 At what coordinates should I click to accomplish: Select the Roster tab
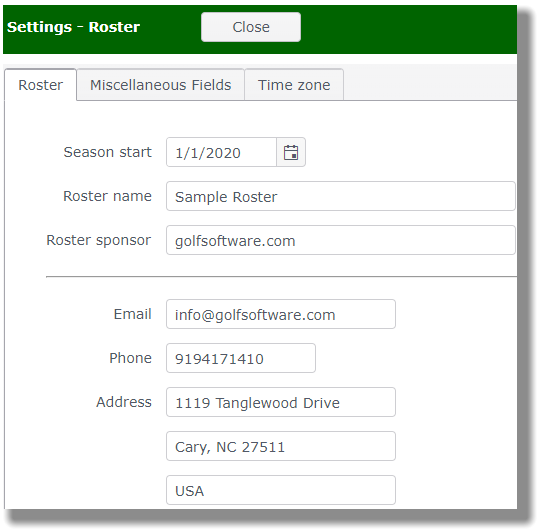40,85
